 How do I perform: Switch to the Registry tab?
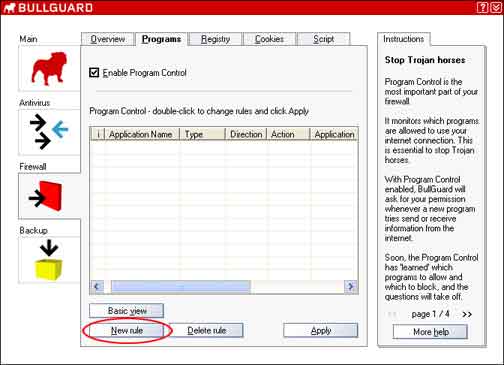[x=215, y=39]
